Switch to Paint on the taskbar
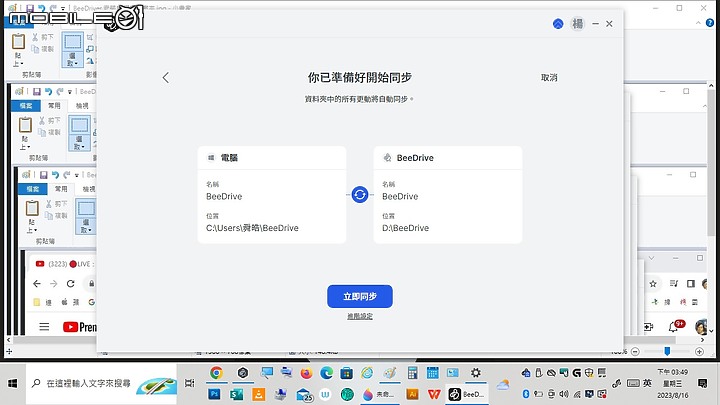This screenshot has width=720, height=405. tap(390, 373)
